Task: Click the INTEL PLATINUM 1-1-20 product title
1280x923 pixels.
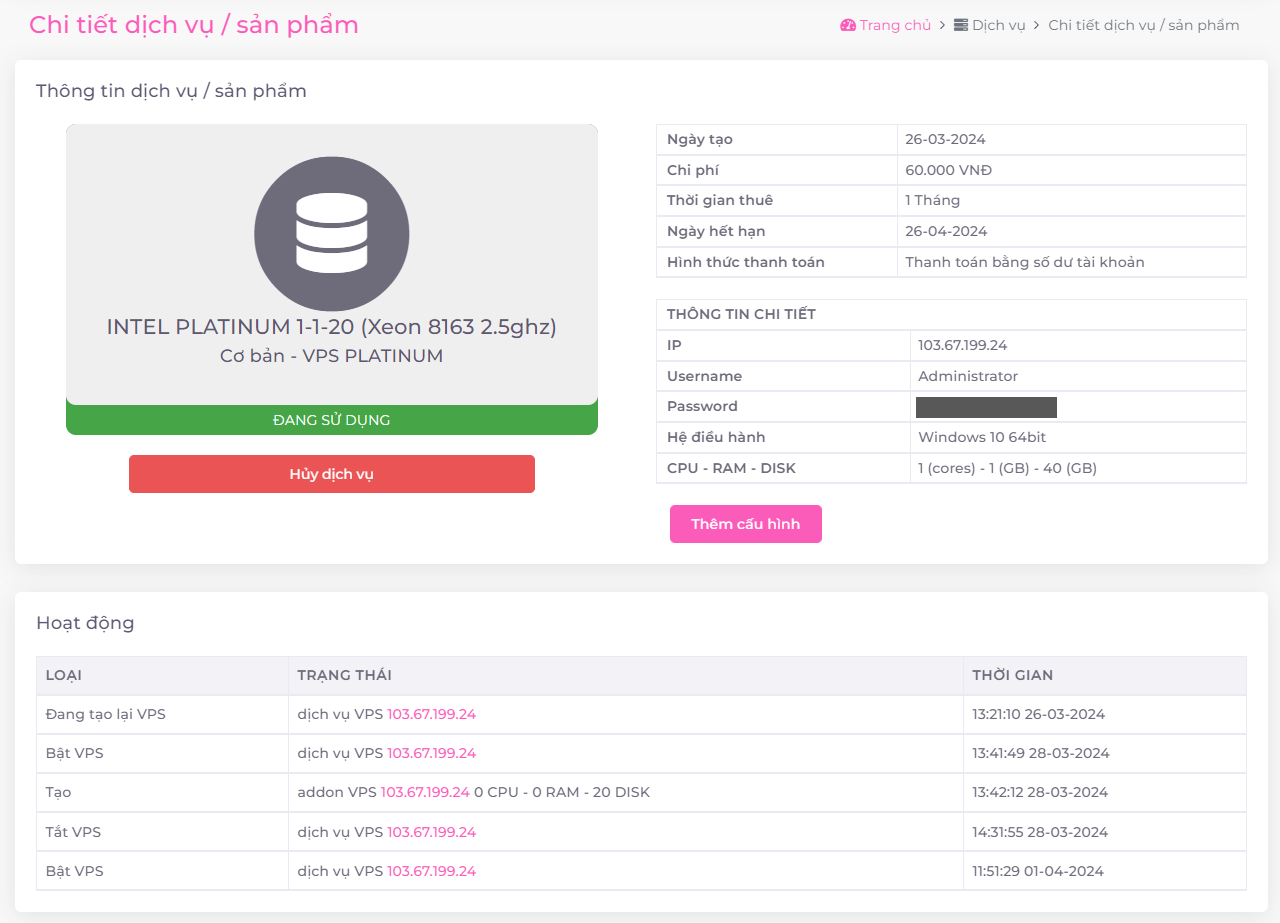Action: coord(332,327)
